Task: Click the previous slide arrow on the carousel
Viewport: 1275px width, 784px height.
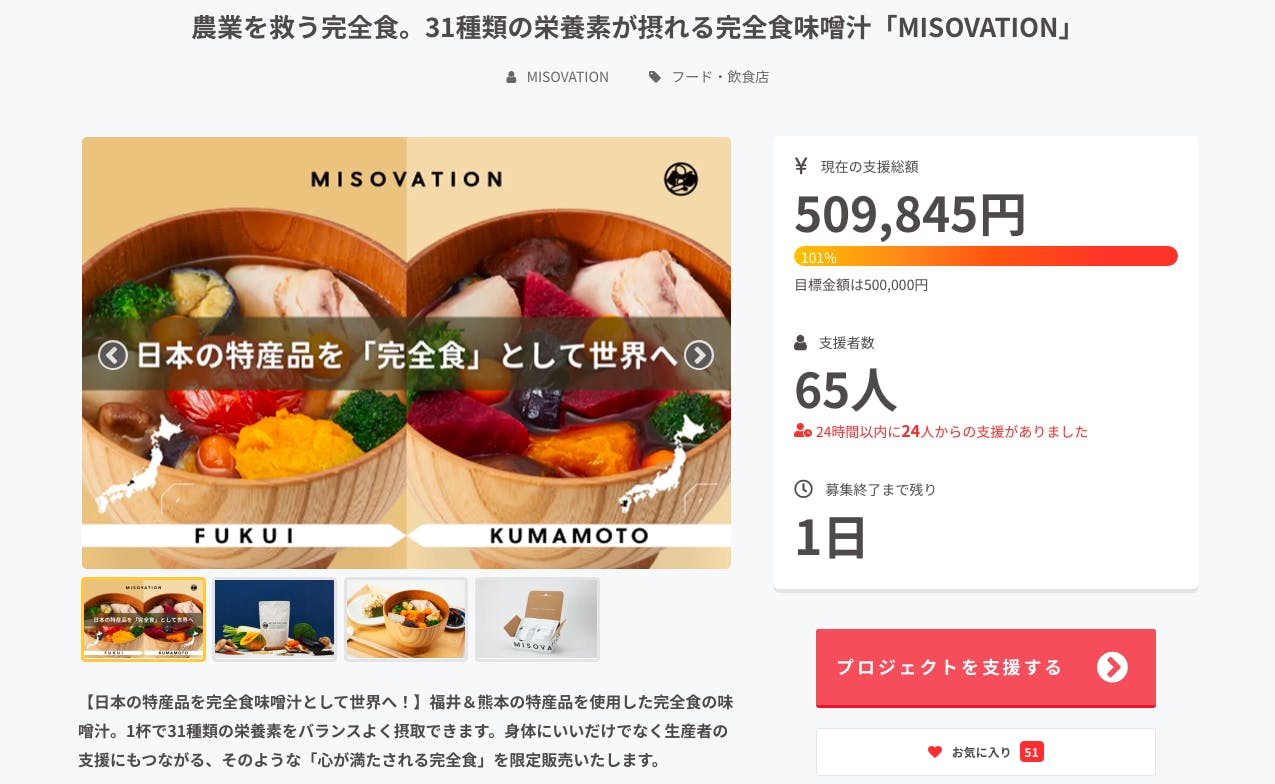Action: (113, 355)
